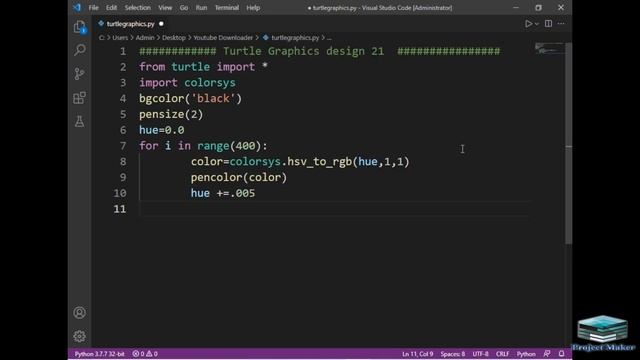Open notifications bell in status bar
Viewport: 640px width, 360px height.
562,354
